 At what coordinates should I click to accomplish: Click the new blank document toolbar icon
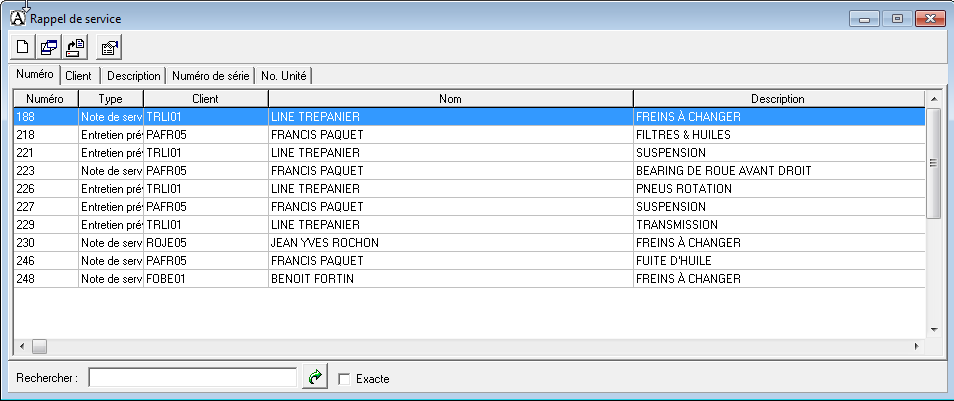point(23,47)
